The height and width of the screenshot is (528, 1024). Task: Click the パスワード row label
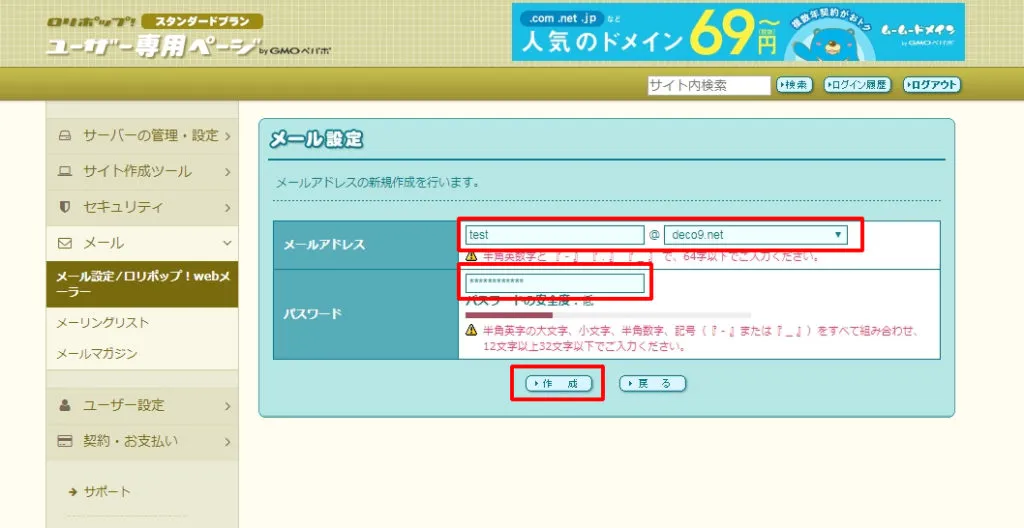click(312, 314)
